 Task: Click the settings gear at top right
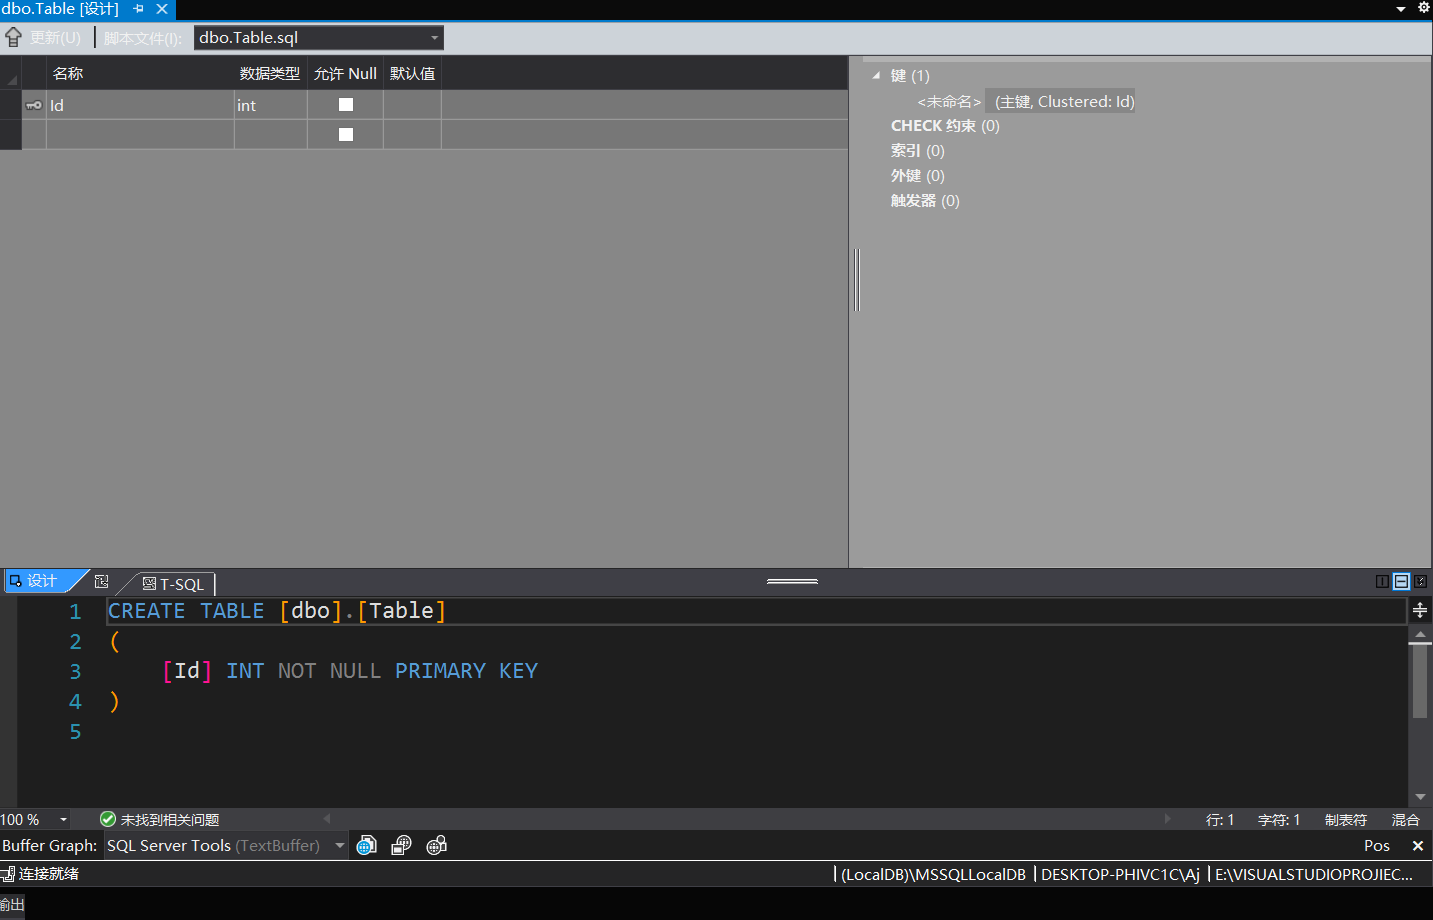tap(1424, 7)
